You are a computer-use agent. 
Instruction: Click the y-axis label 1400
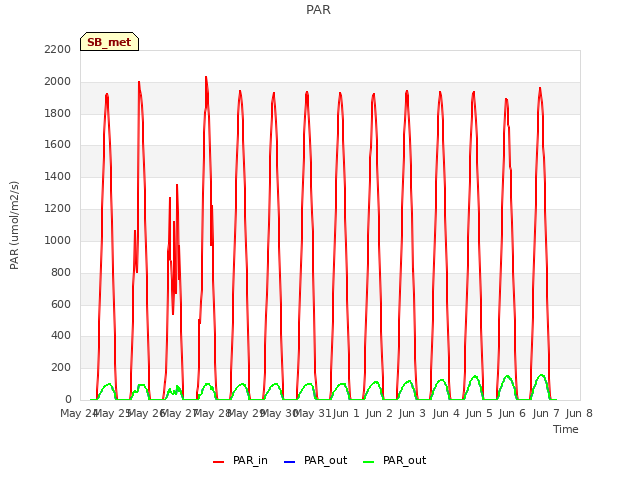point(58,176)
